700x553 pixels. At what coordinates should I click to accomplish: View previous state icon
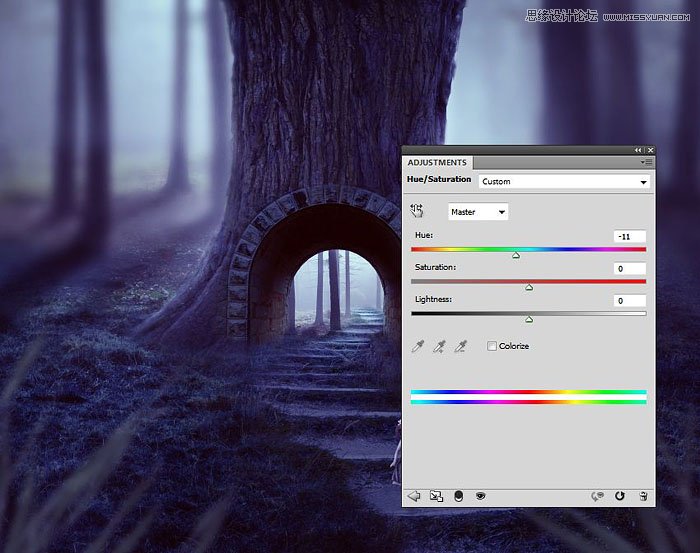[597, 496]
